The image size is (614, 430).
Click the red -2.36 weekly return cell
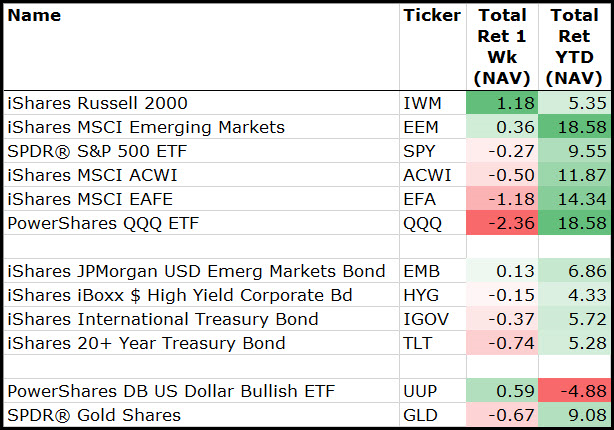[x=503, y=224]
